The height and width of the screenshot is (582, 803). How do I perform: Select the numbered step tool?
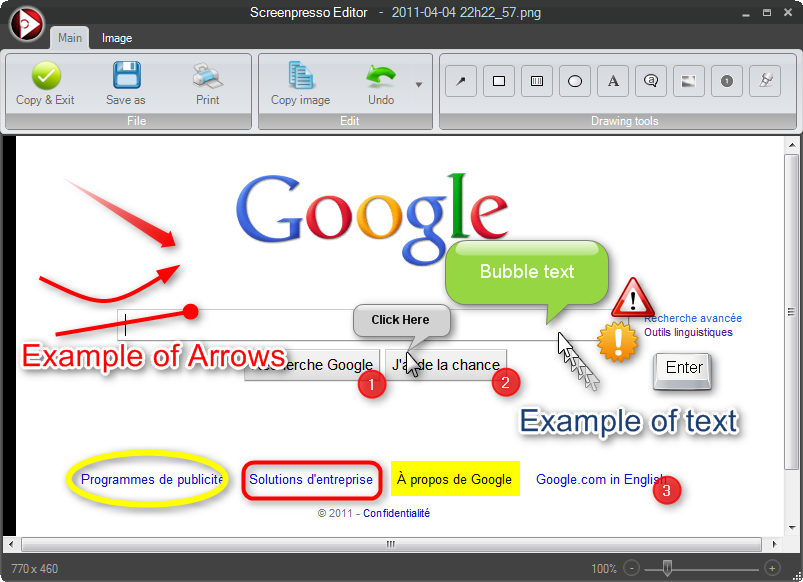[727, 81]
